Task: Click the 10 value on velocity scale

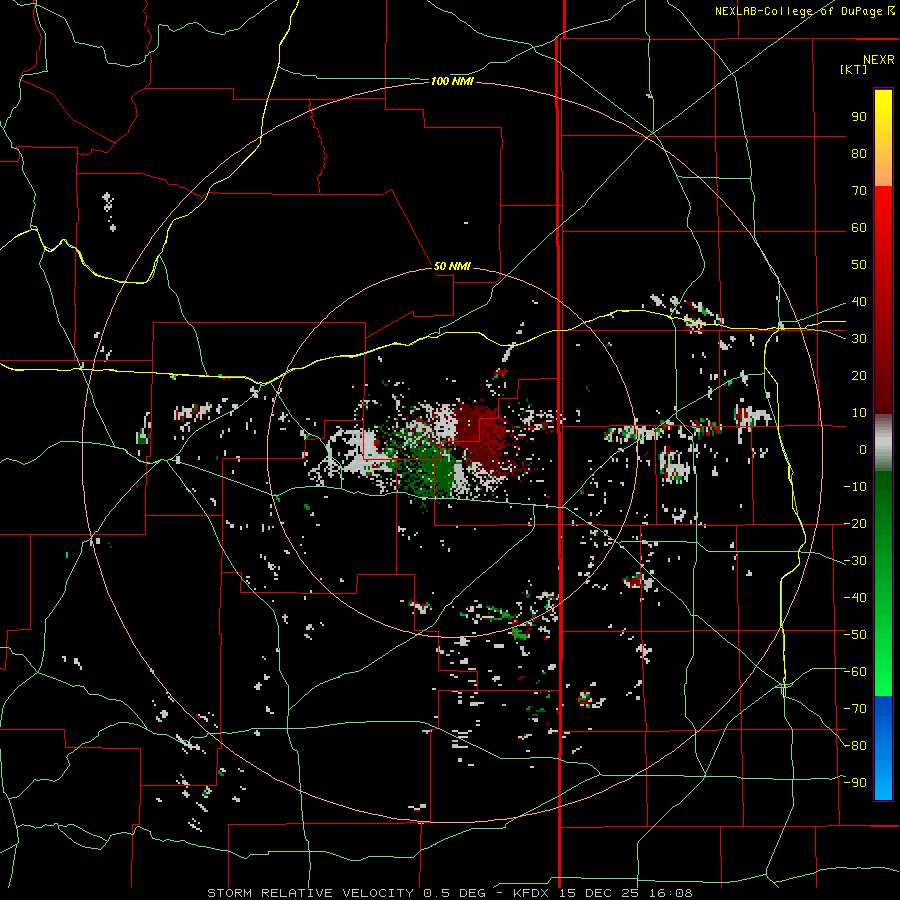Action: tap(859, 413)
